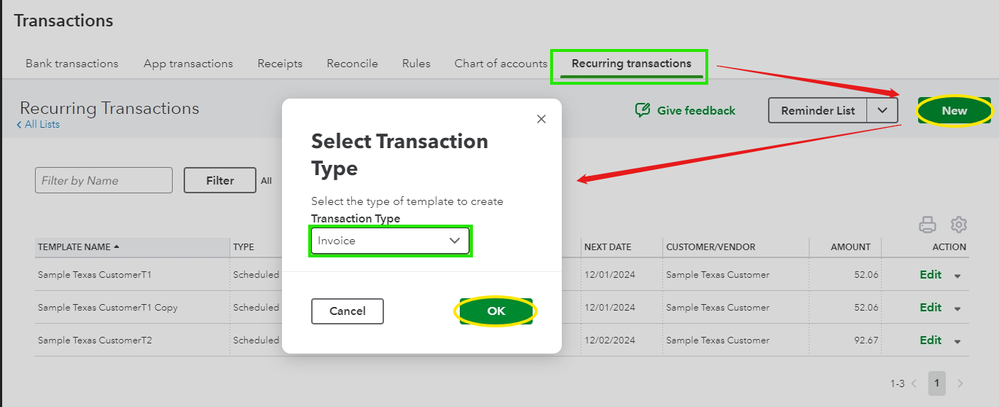Open the table settings gear icon
The width and height of the screenshot is (999, 407).
click(959, 224)
